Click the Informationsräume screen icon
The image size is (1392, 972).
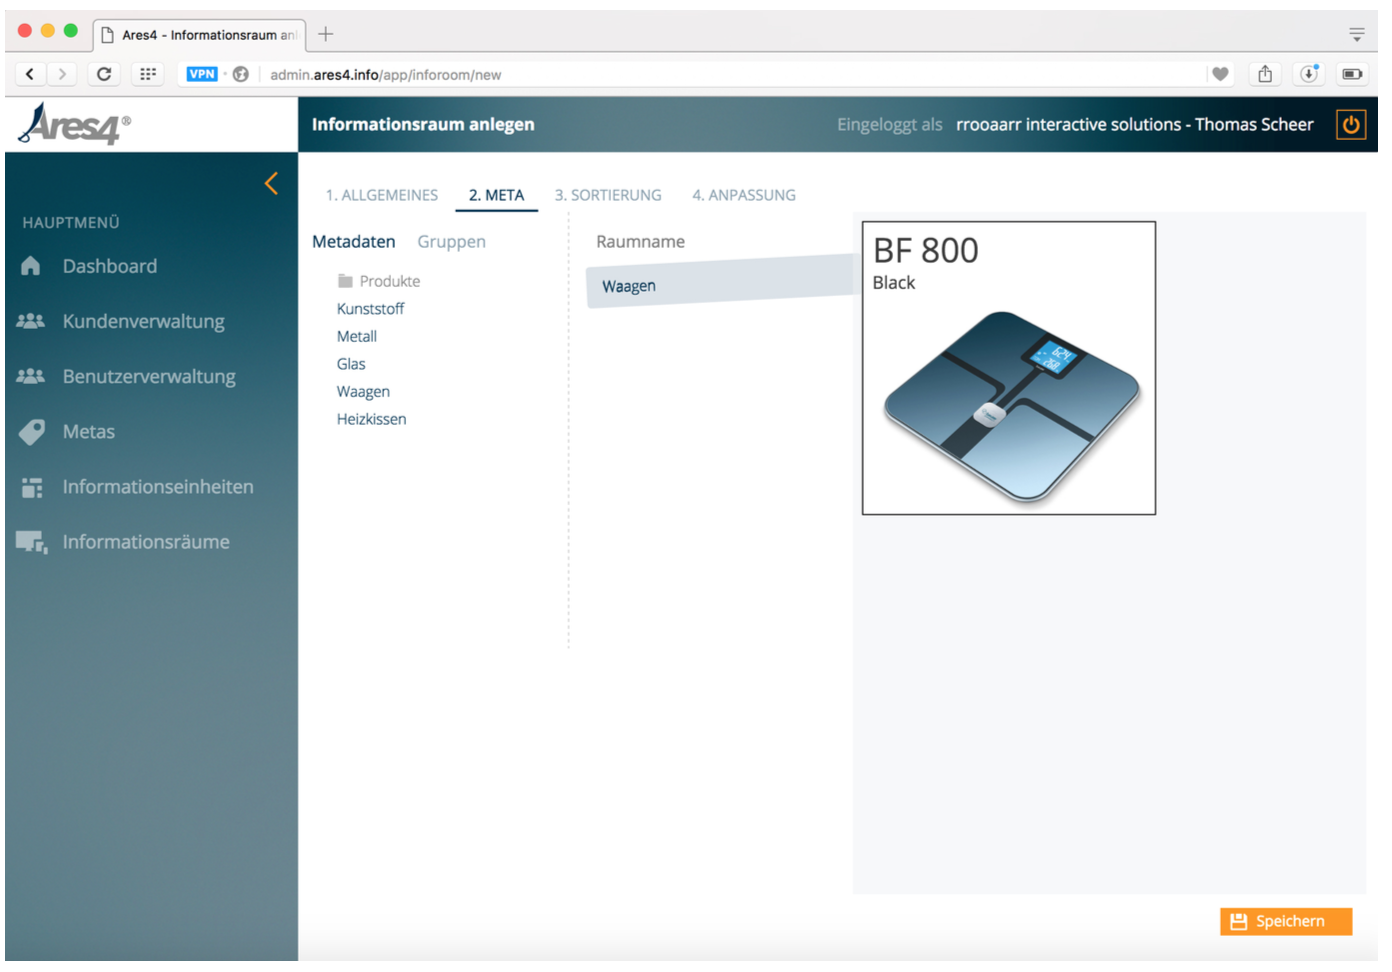(x=31, y=542)
